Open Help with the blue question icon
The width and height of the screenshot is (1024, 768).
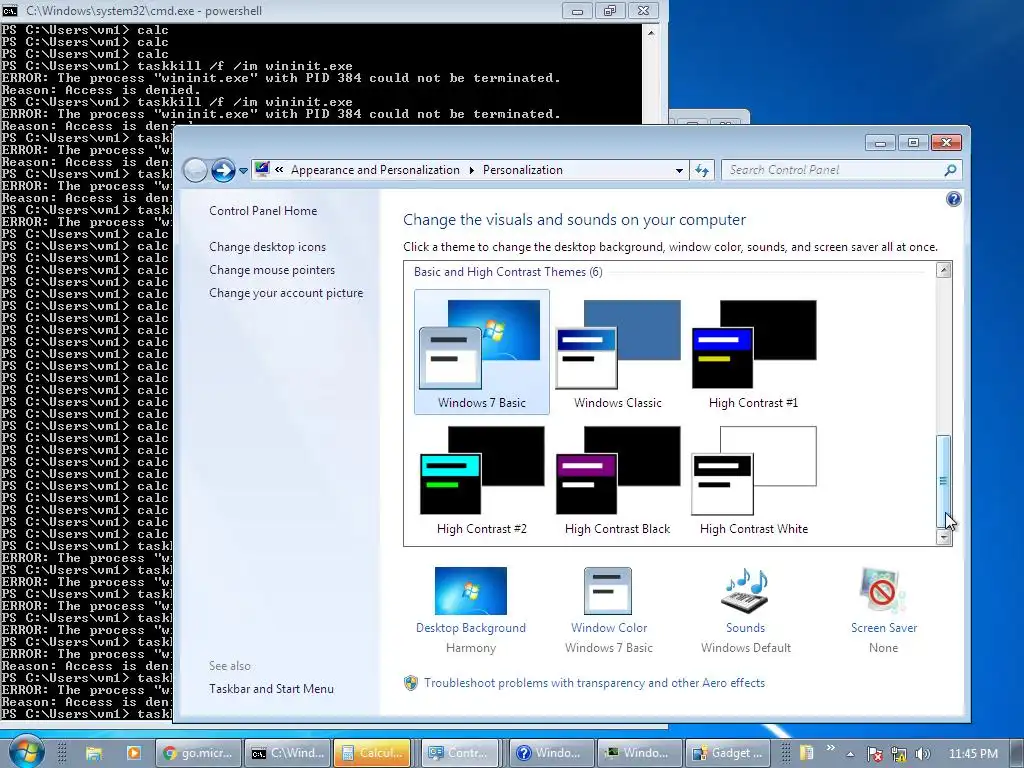coord(953,199)
